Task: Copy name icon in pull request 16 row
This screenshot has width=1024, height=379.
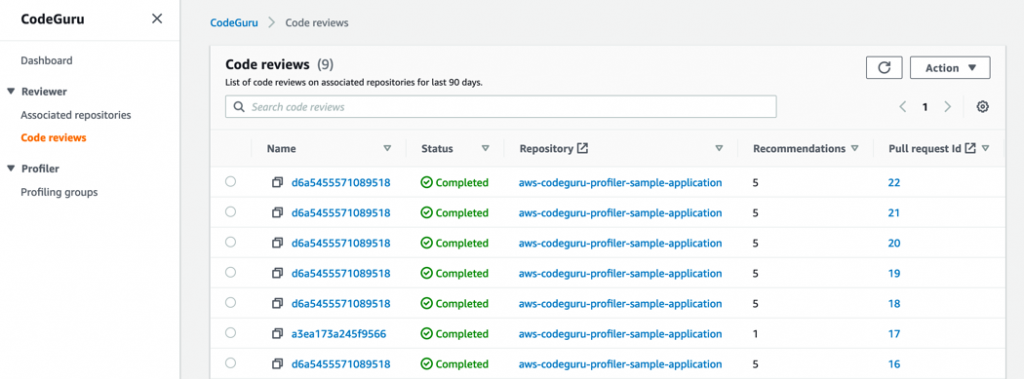Action: coord(278,364)
